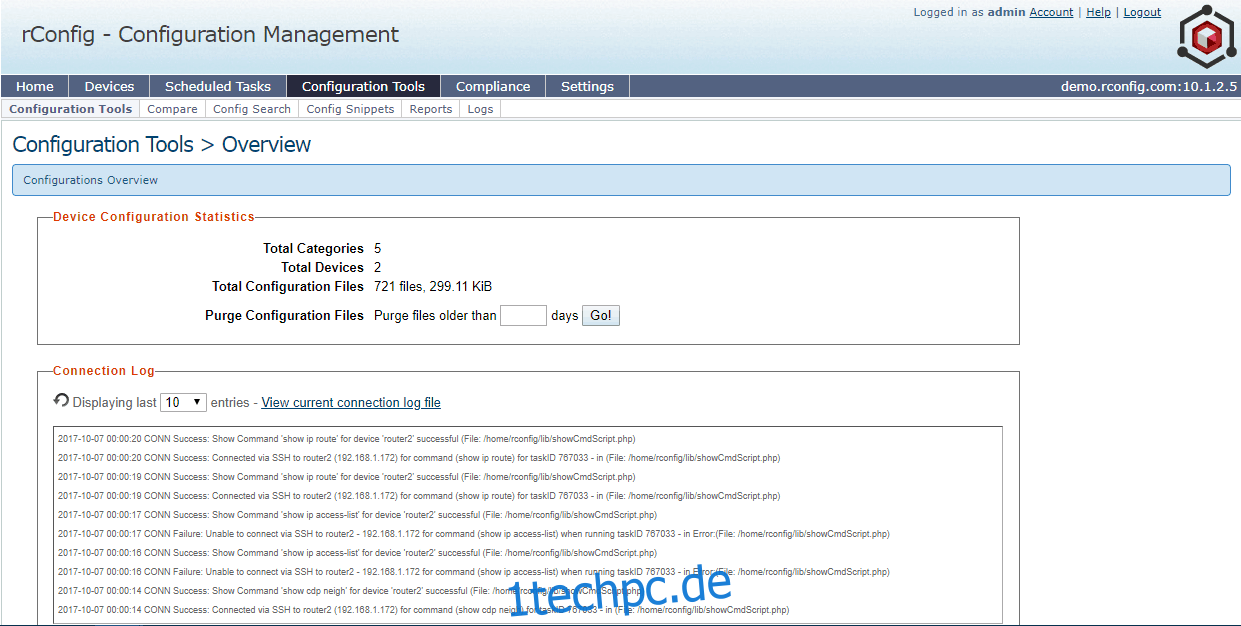
Task: Select the 00:00:14 'show cdp neigh' successful entry
Action: [x=349, y=591]
